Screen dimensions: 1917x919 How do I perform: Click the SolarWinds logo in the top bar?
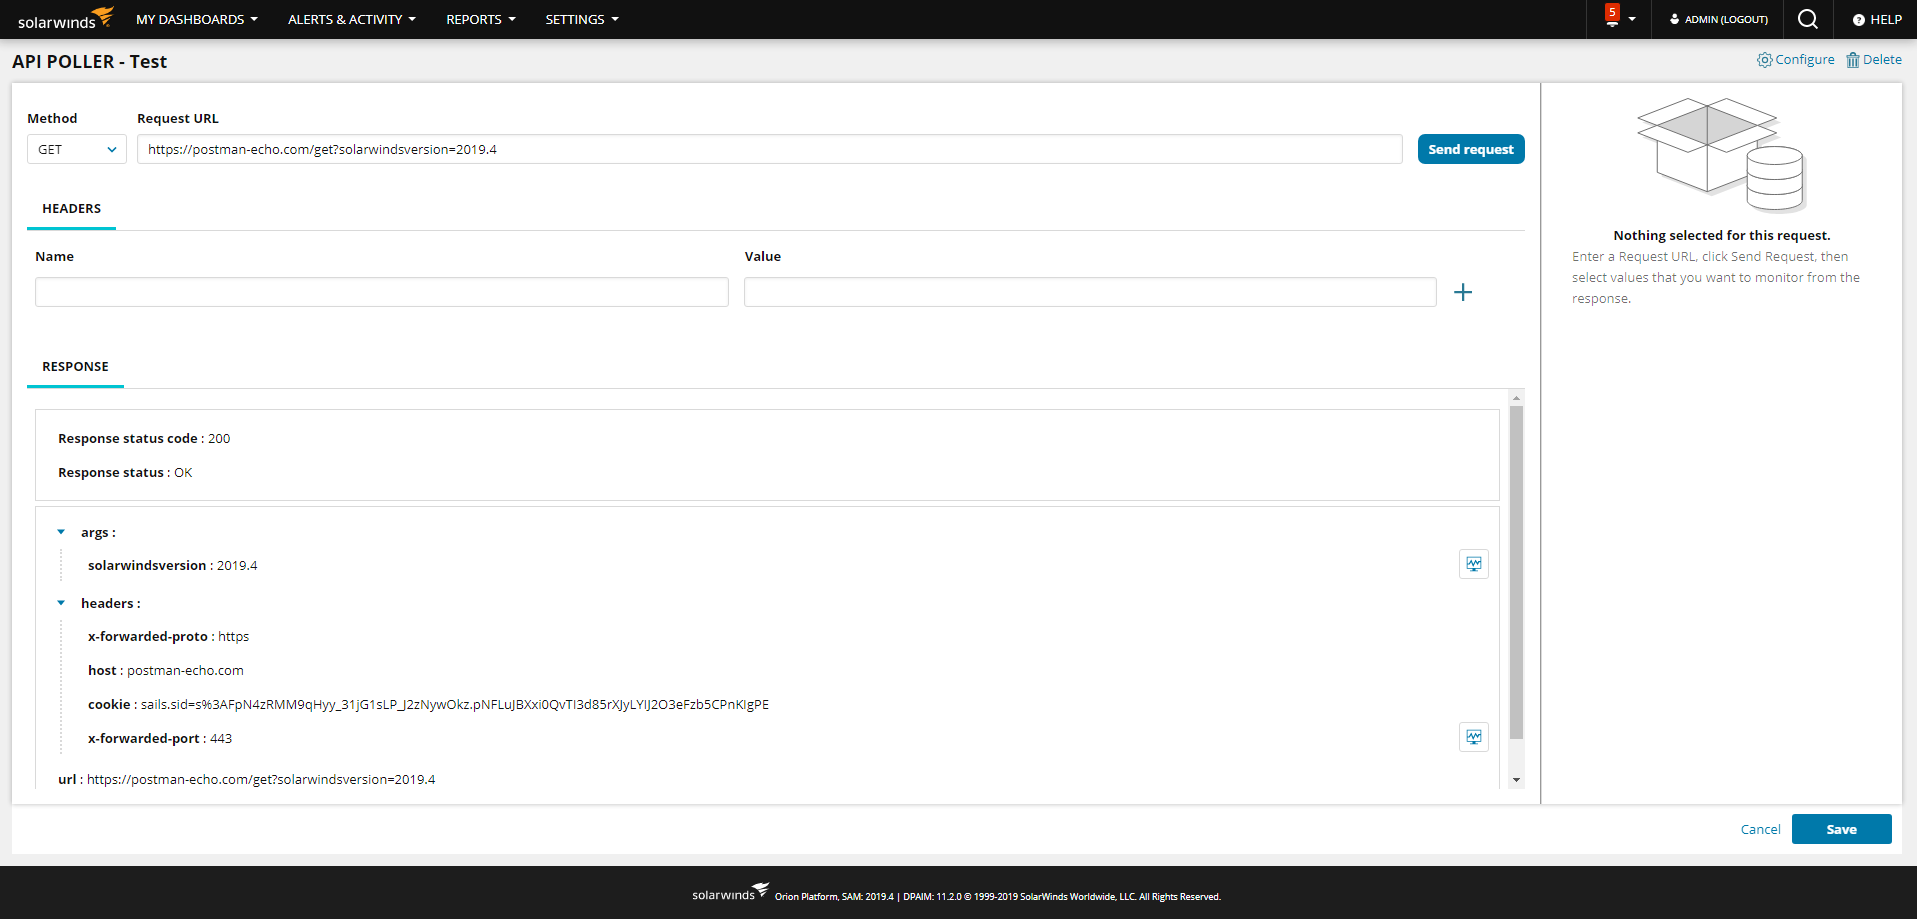coord(66,19)
